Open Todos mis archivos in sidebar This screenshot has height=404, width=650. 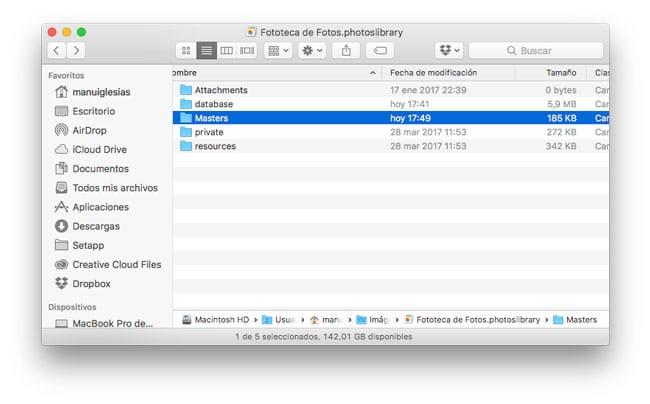tap(107, 188)
